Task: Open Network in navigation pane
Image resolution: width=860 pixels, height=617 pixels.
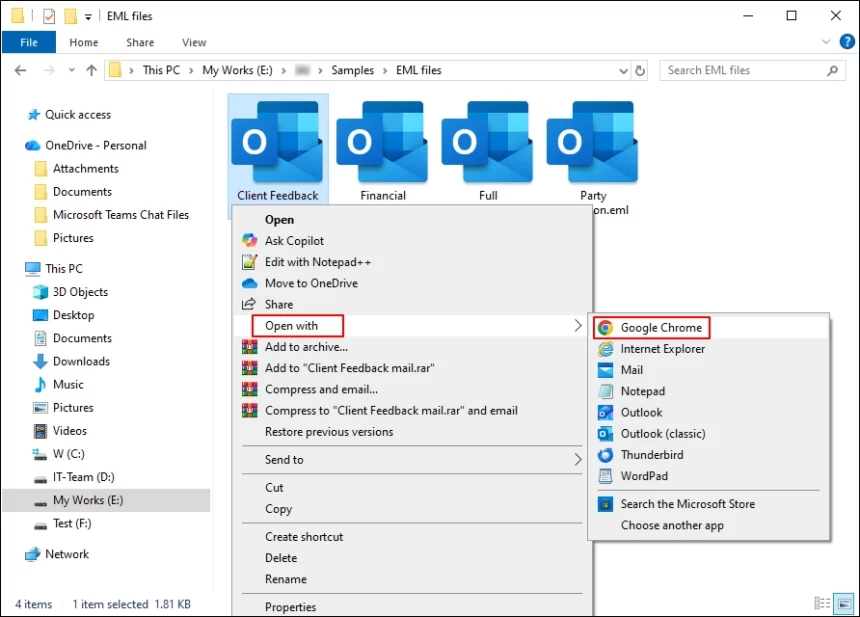Action: click(x=66, y=554)
